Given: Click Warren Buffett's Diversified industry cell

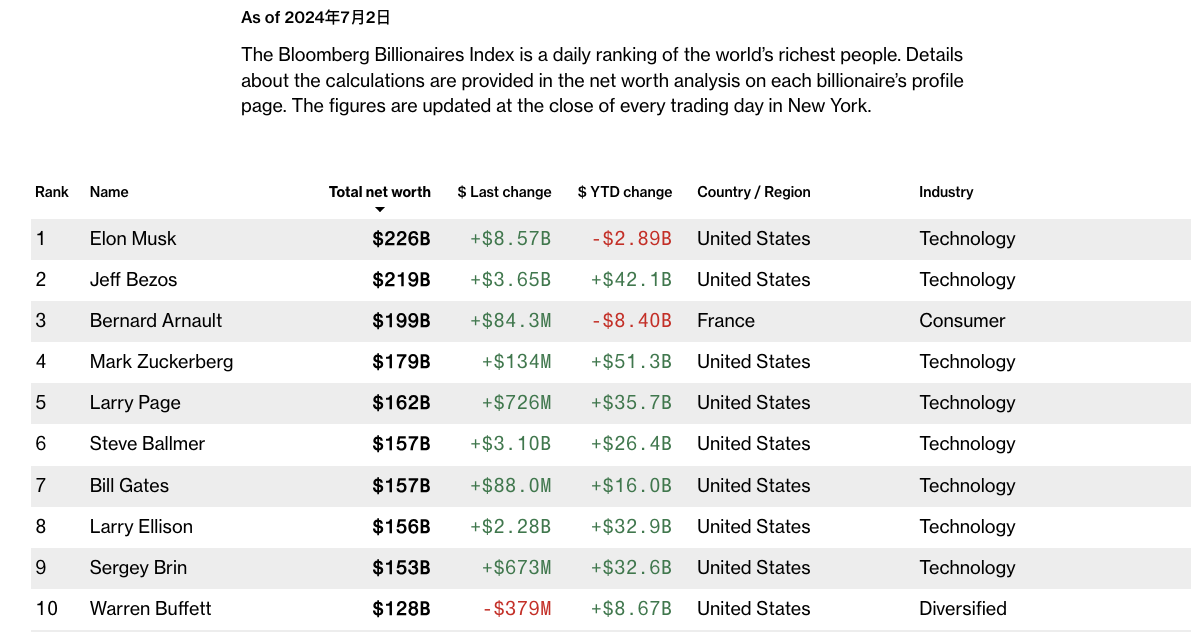Looking at the screenshot, I should 962,609.
